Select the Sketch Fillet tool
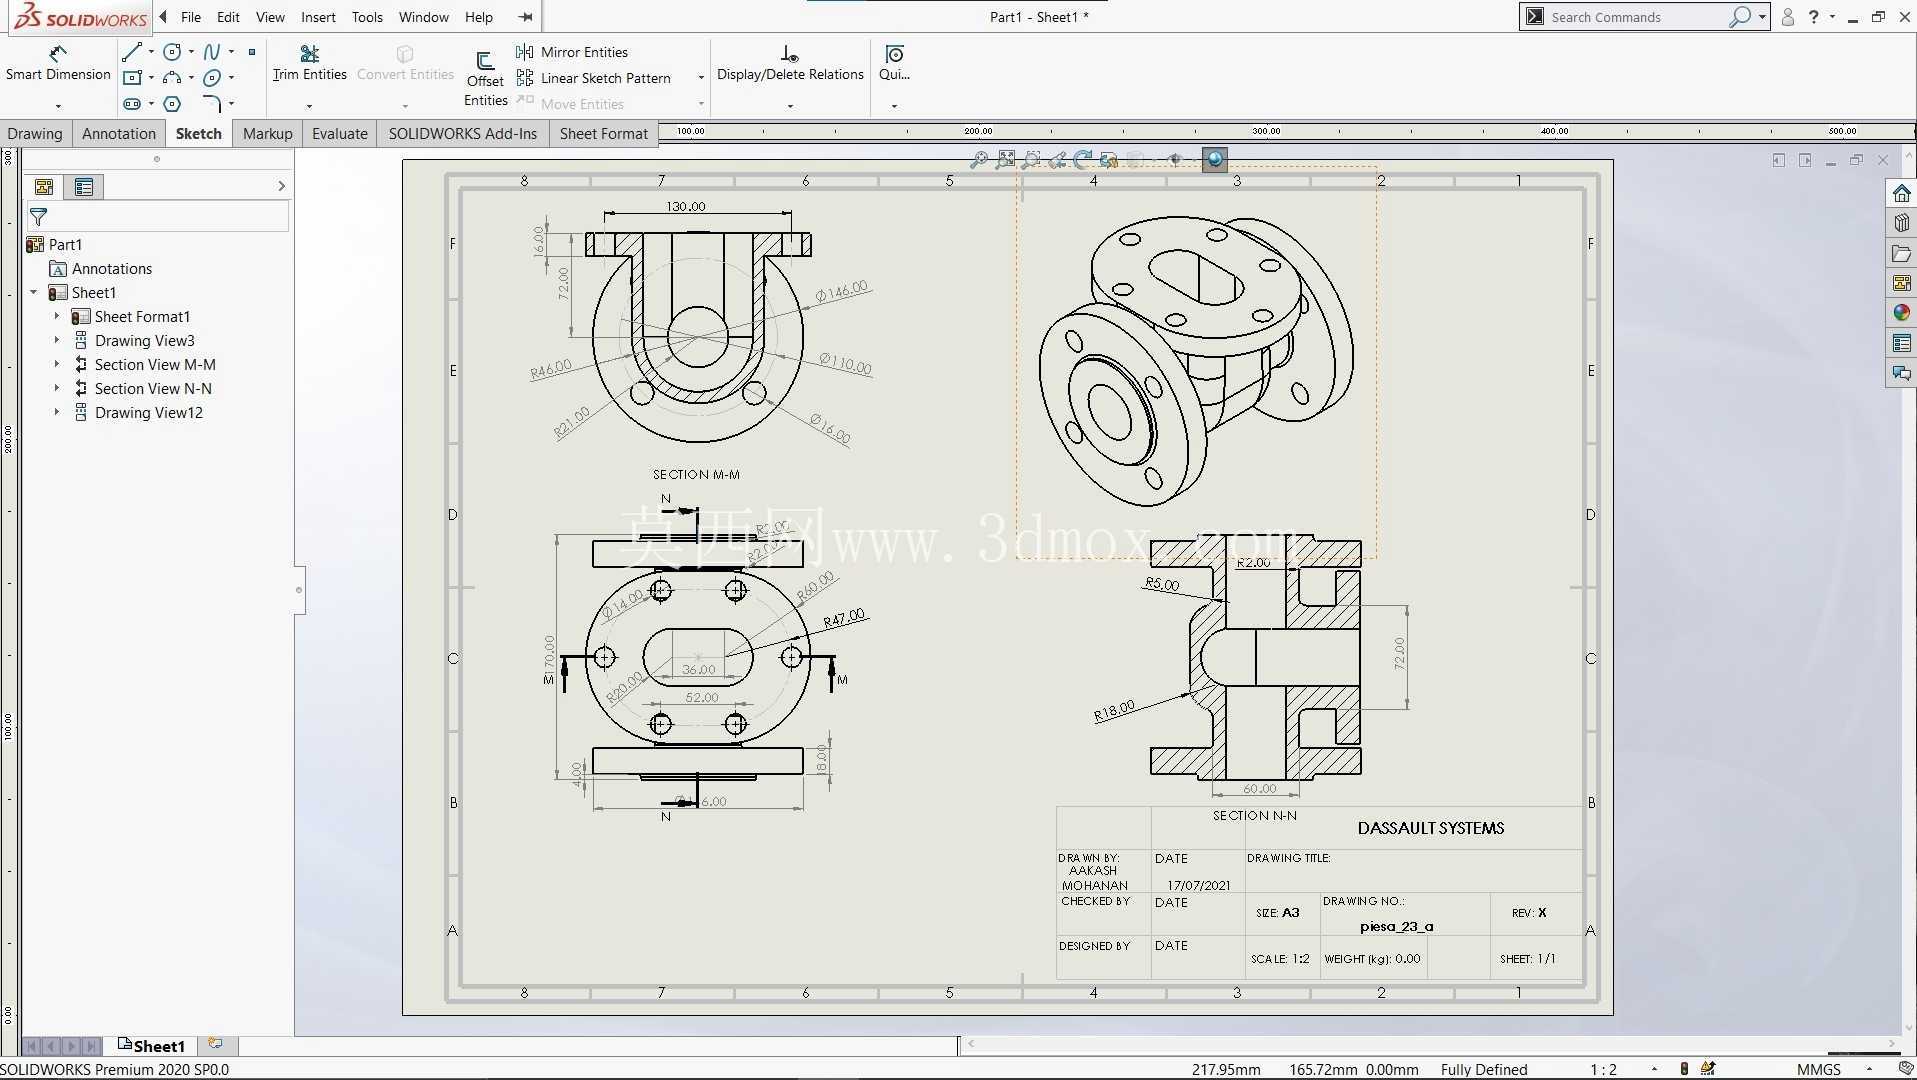The image size is (1917, 1080). point(212,103)
